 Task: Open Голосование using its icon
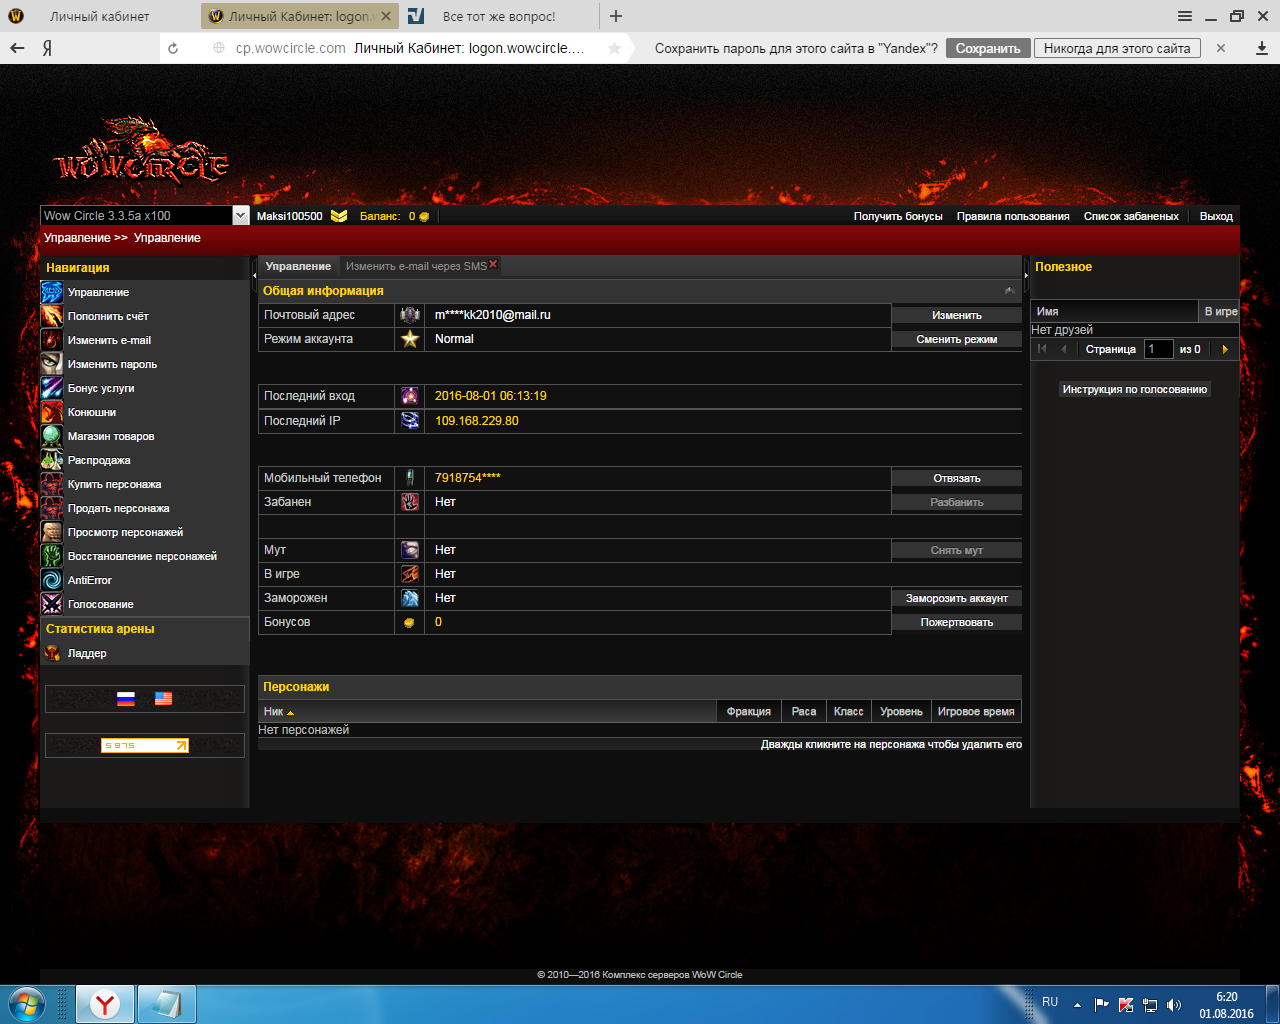[52, 604]
